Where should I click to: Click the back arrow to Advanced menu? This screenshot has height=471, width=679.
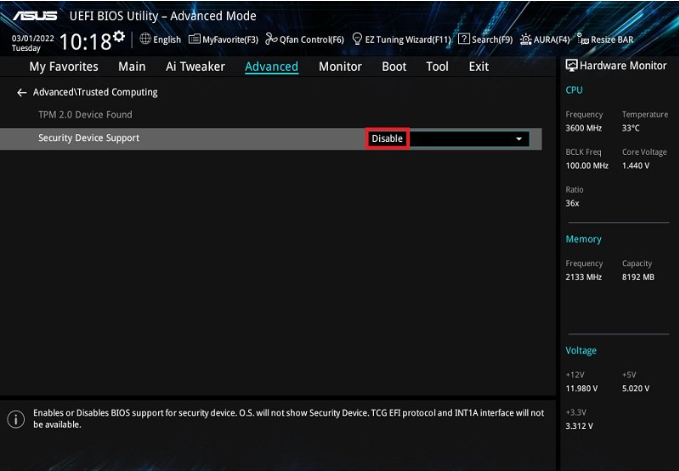pos(22,92)
